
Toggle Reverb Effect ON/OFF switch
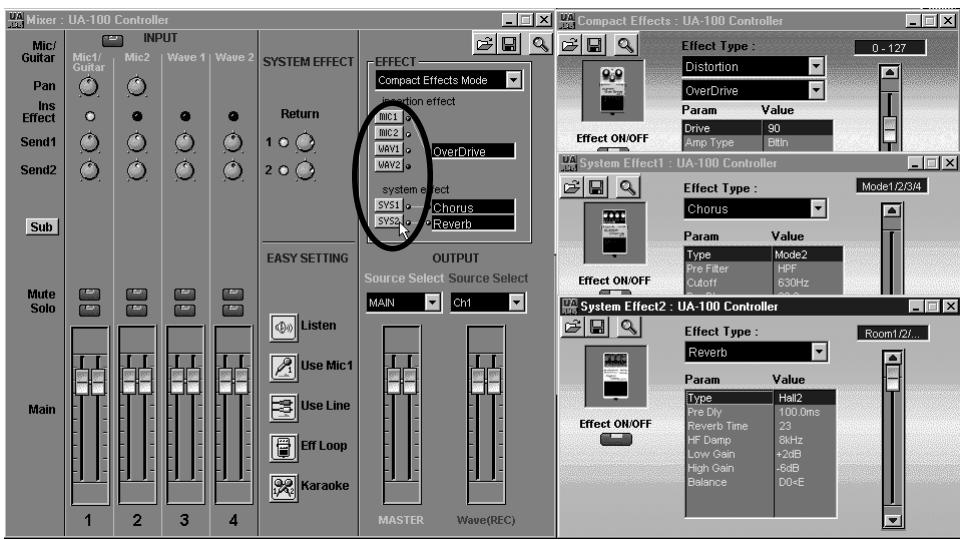(616, 439)
